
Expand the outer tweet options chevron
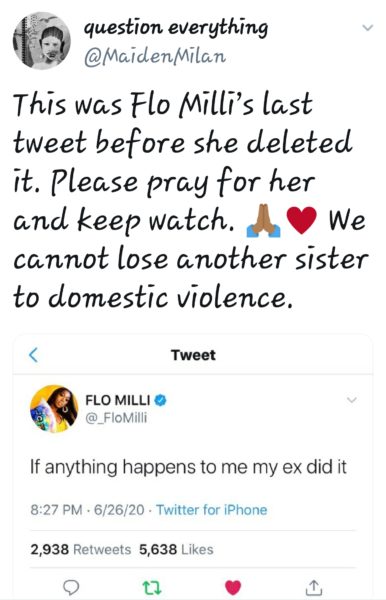(368, 28)
